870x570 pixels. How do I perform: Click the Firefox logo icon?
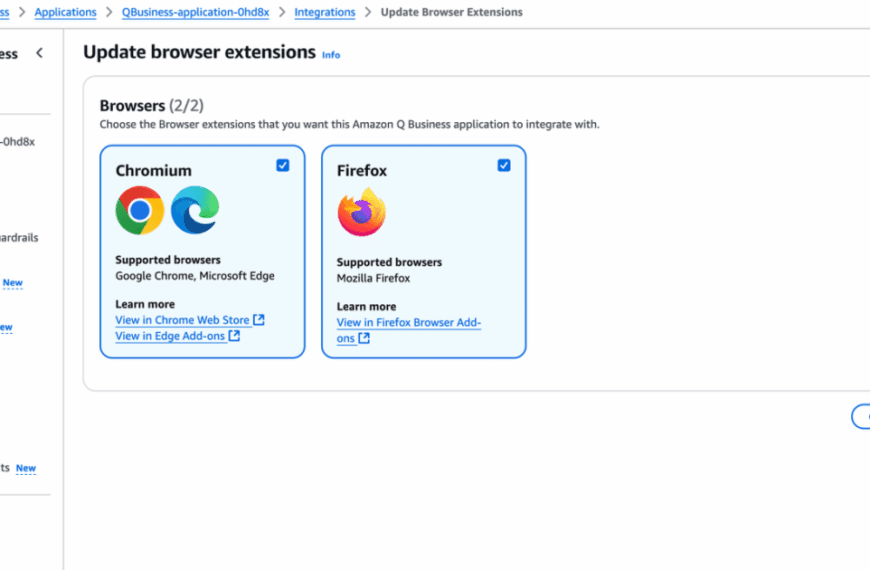pyautogui.click(x=361, y=212)
